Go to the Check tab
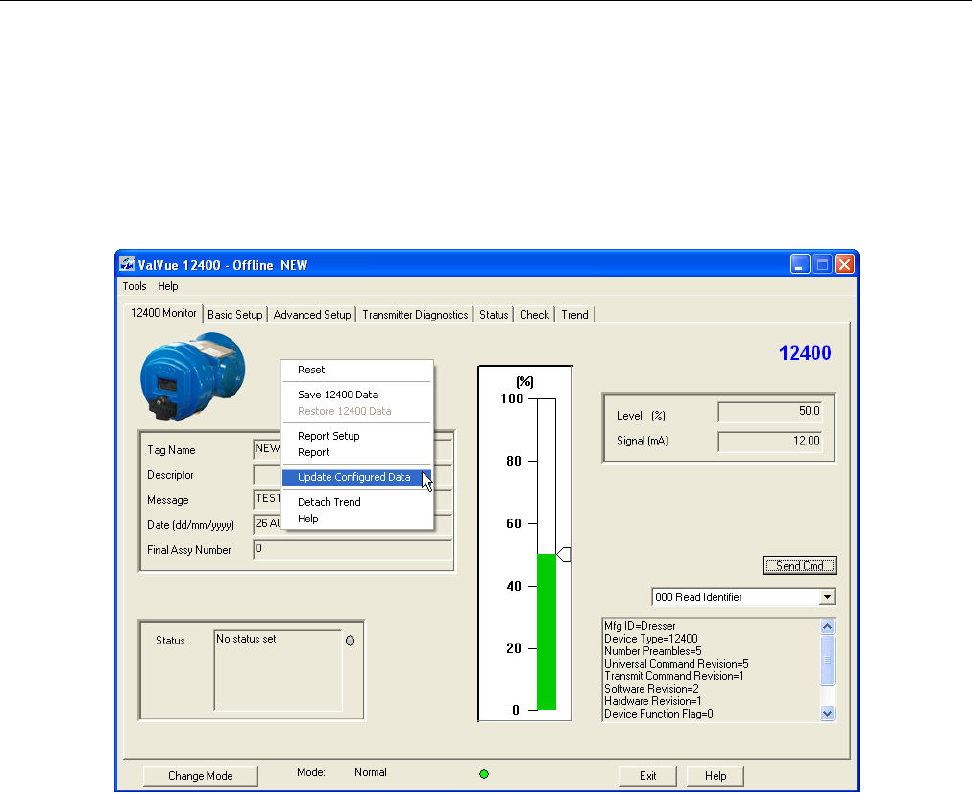 [534, 314]
